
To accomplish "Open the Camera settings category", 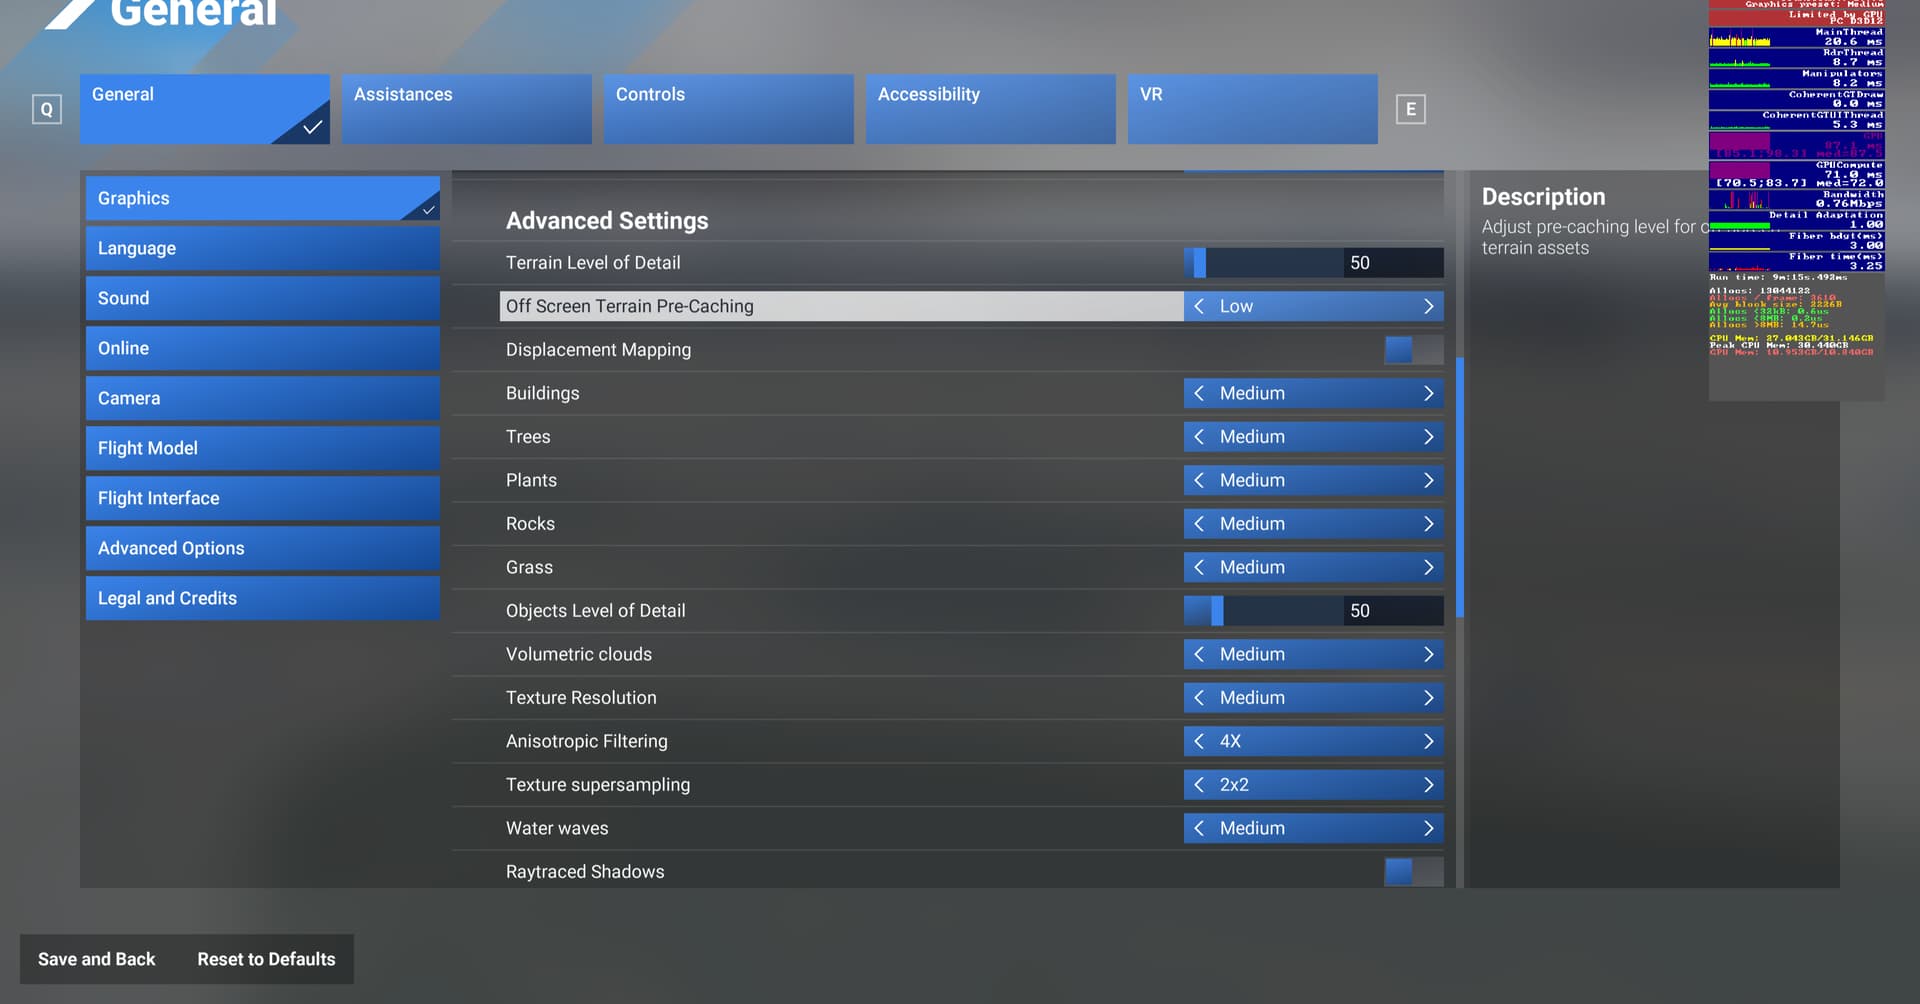I will [263, 398].
